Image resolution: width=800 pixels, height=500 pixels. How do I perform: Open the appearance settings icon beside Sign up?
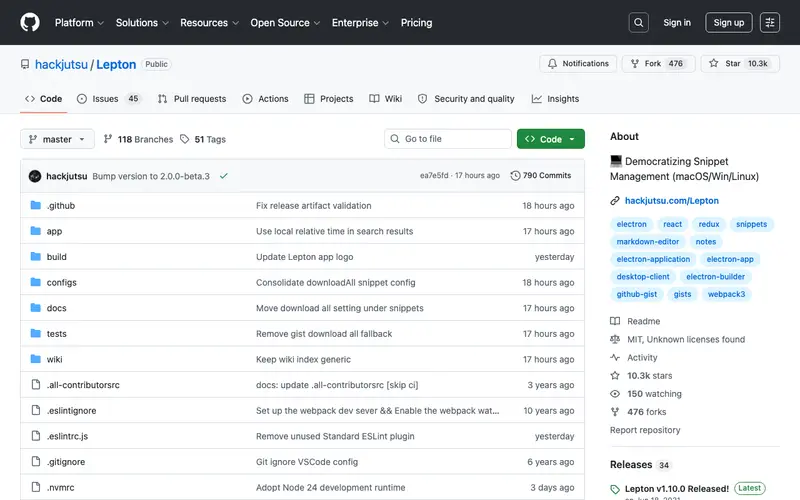(x=769, y=22)
